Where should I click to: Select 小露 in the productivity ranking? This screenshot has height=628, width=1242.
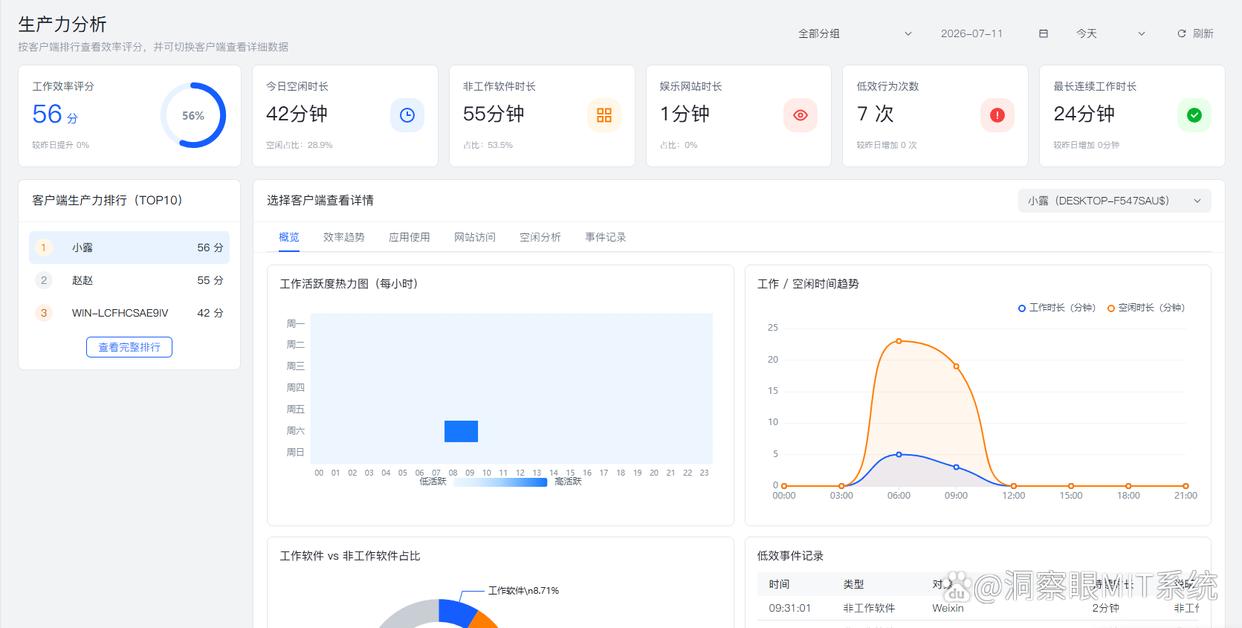(x=129, y=247)
